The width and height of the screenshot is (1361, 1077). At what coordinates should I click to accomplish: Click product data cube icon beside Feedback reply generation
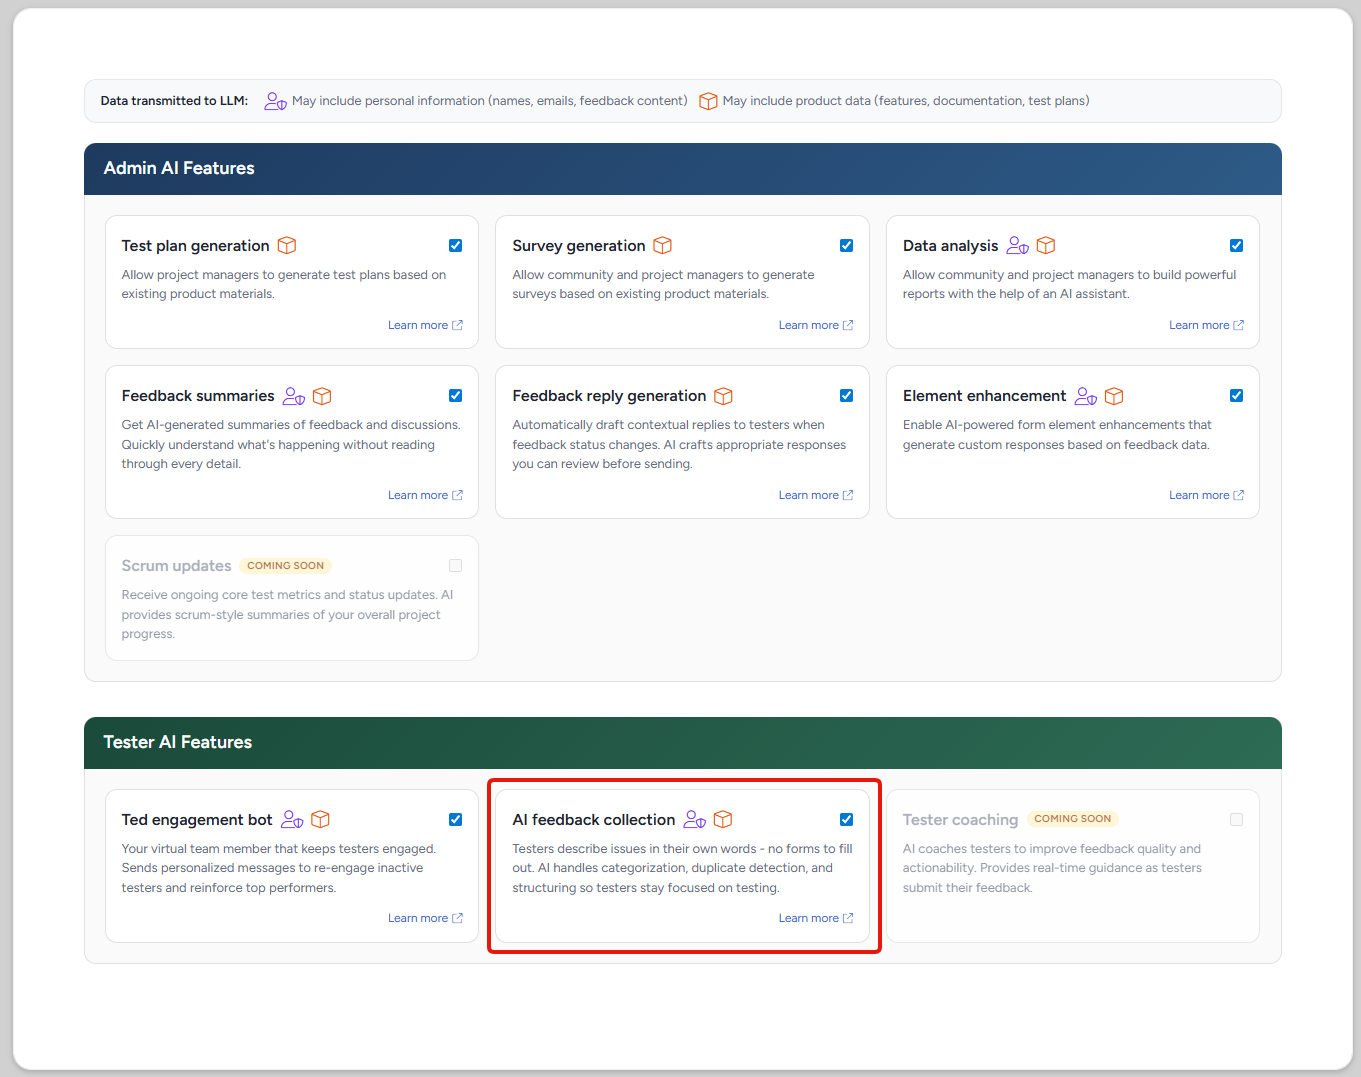723,396
